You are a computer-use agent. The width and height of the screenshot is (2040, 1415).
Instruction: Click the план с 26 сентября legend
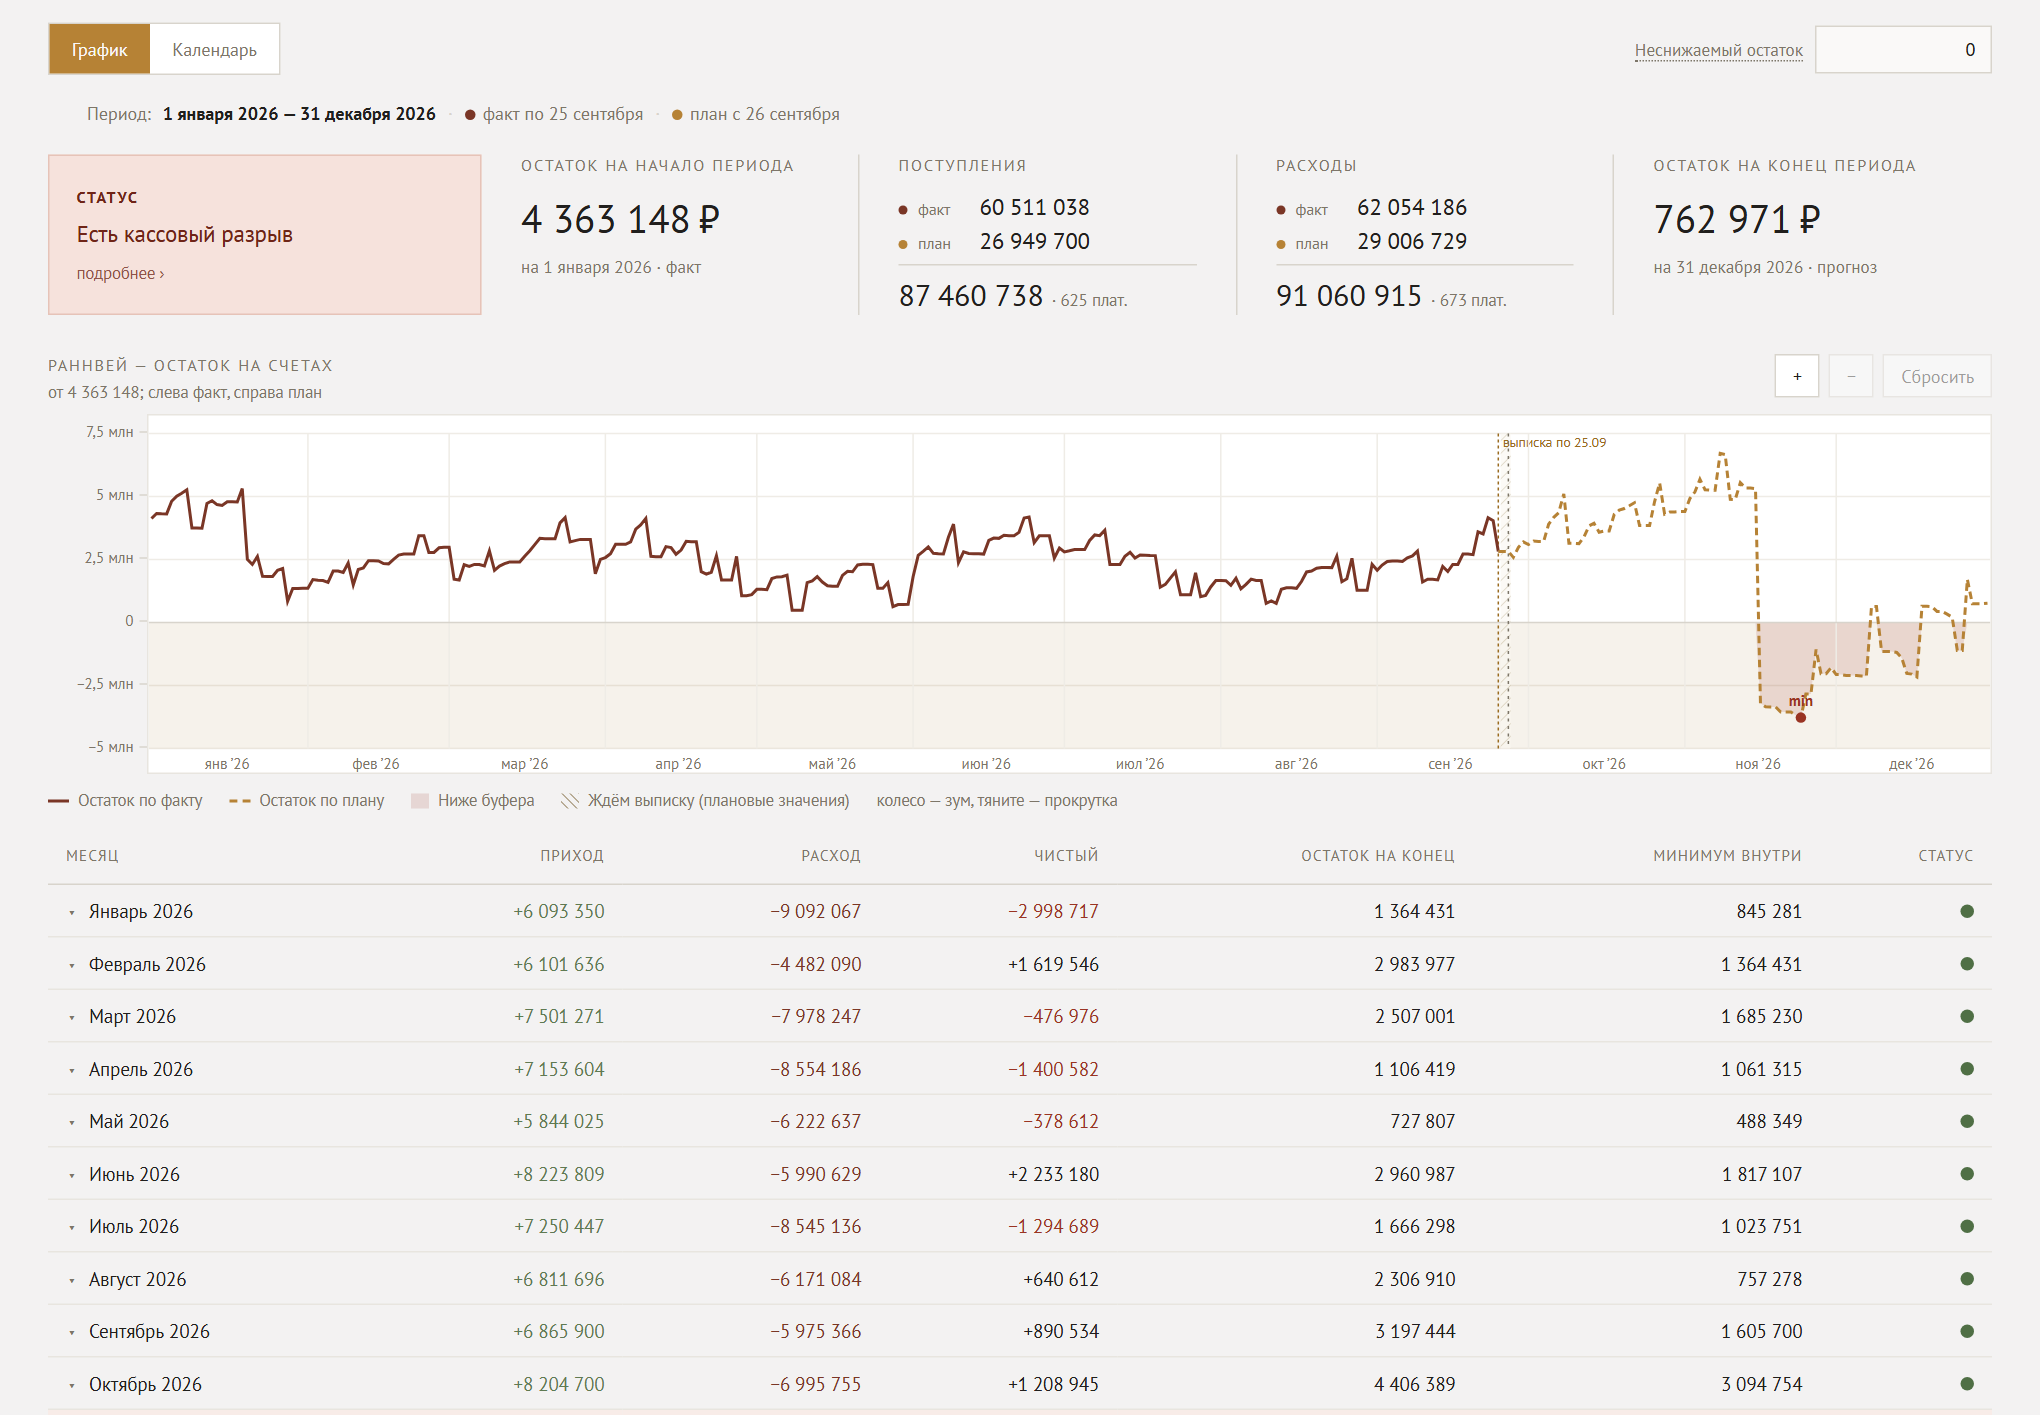[x=756, y=114]
